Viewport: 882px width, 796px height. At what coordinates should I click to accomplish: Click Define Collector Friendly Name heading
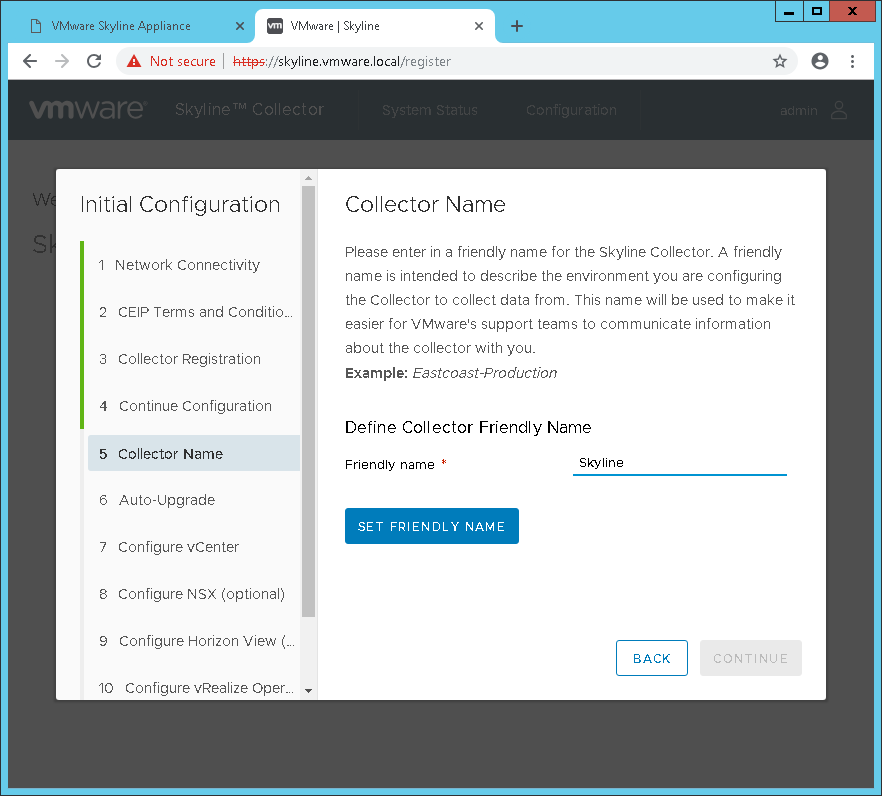click(x=468, y=428)
